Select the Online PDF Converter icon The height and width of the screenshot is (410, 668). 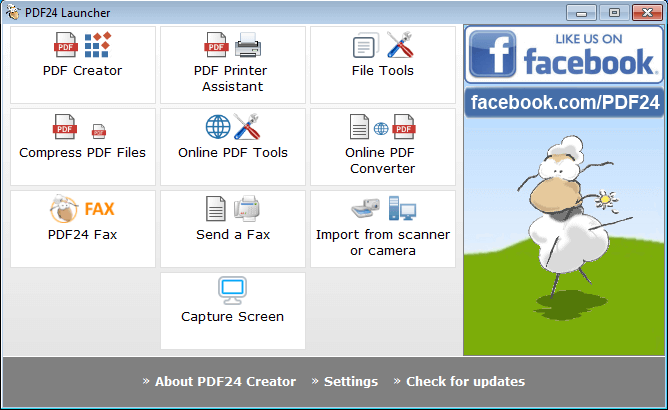[383, 128]
